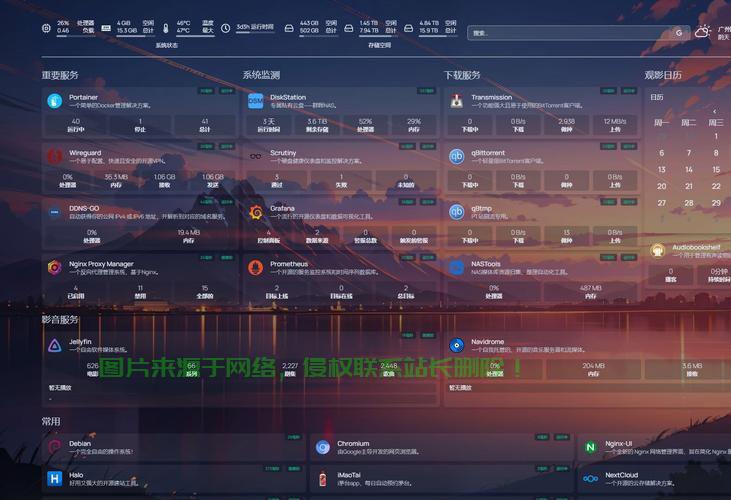
Task: Click the NASTools '487 MB' memory stat
Action: (591, 292)
